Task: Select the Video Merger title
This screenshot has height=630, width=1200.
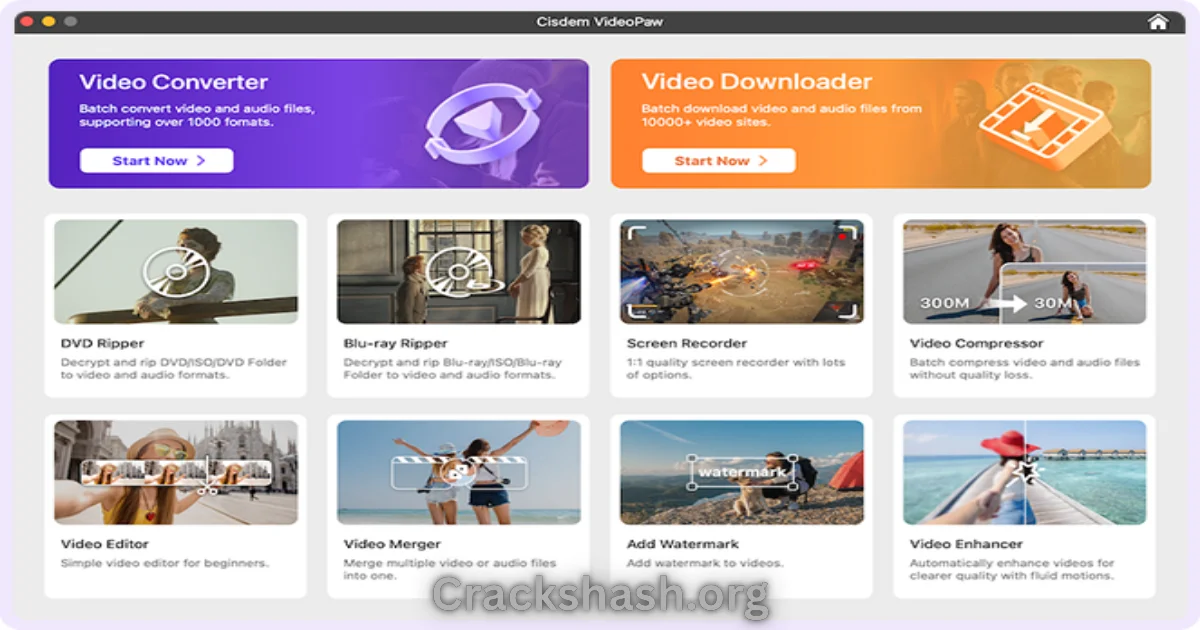Action: pos(392,544)
